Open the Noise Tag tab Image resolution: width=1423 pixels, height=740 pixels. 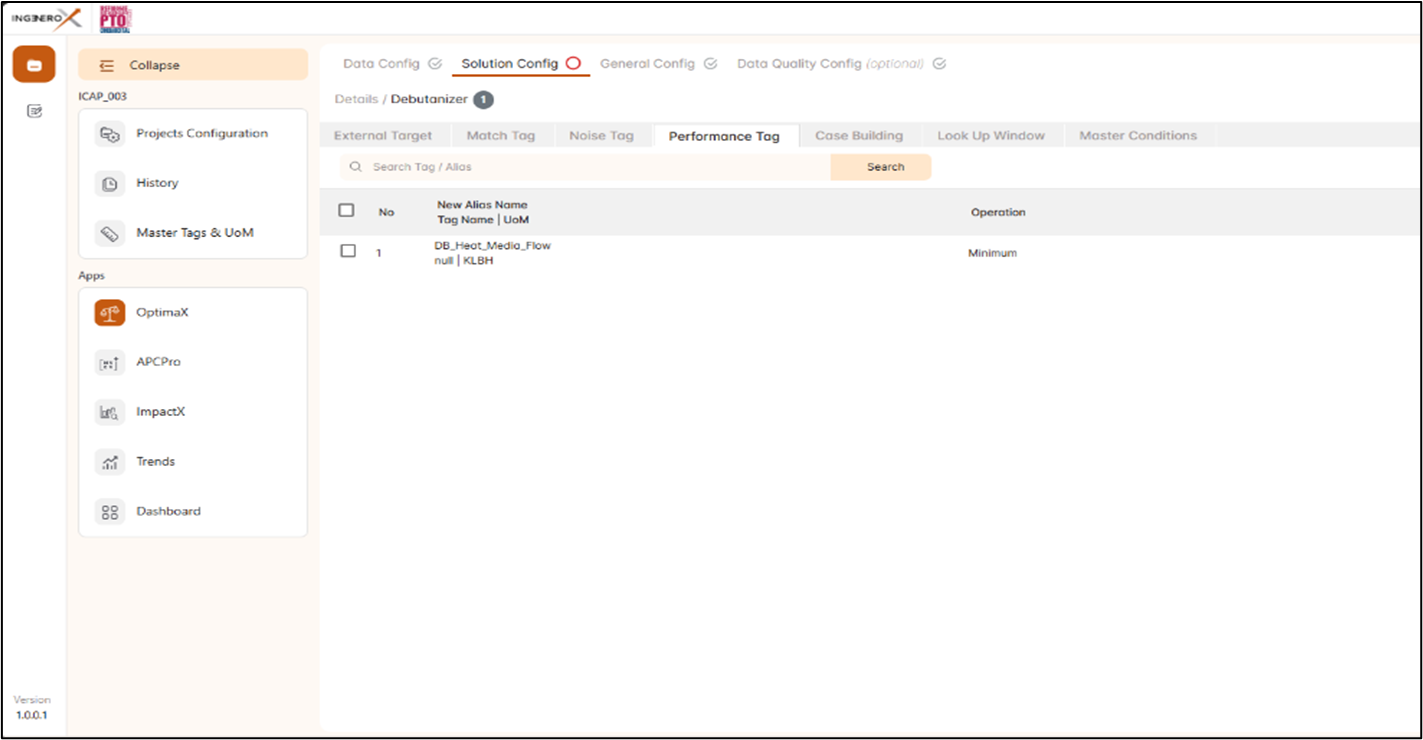pyautogui.click(x=601, y=136)
